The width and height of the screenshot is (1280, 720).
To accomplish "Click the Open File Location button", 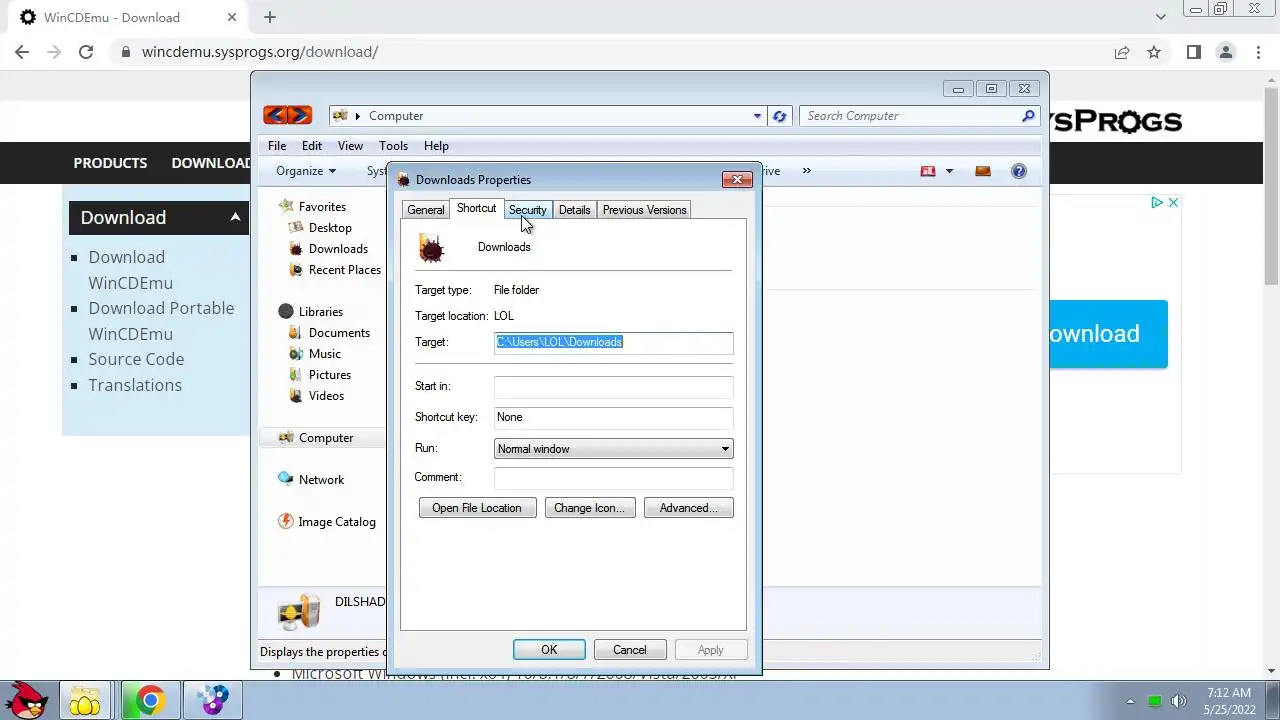I will pyautogui.click(x=477, y=508).
